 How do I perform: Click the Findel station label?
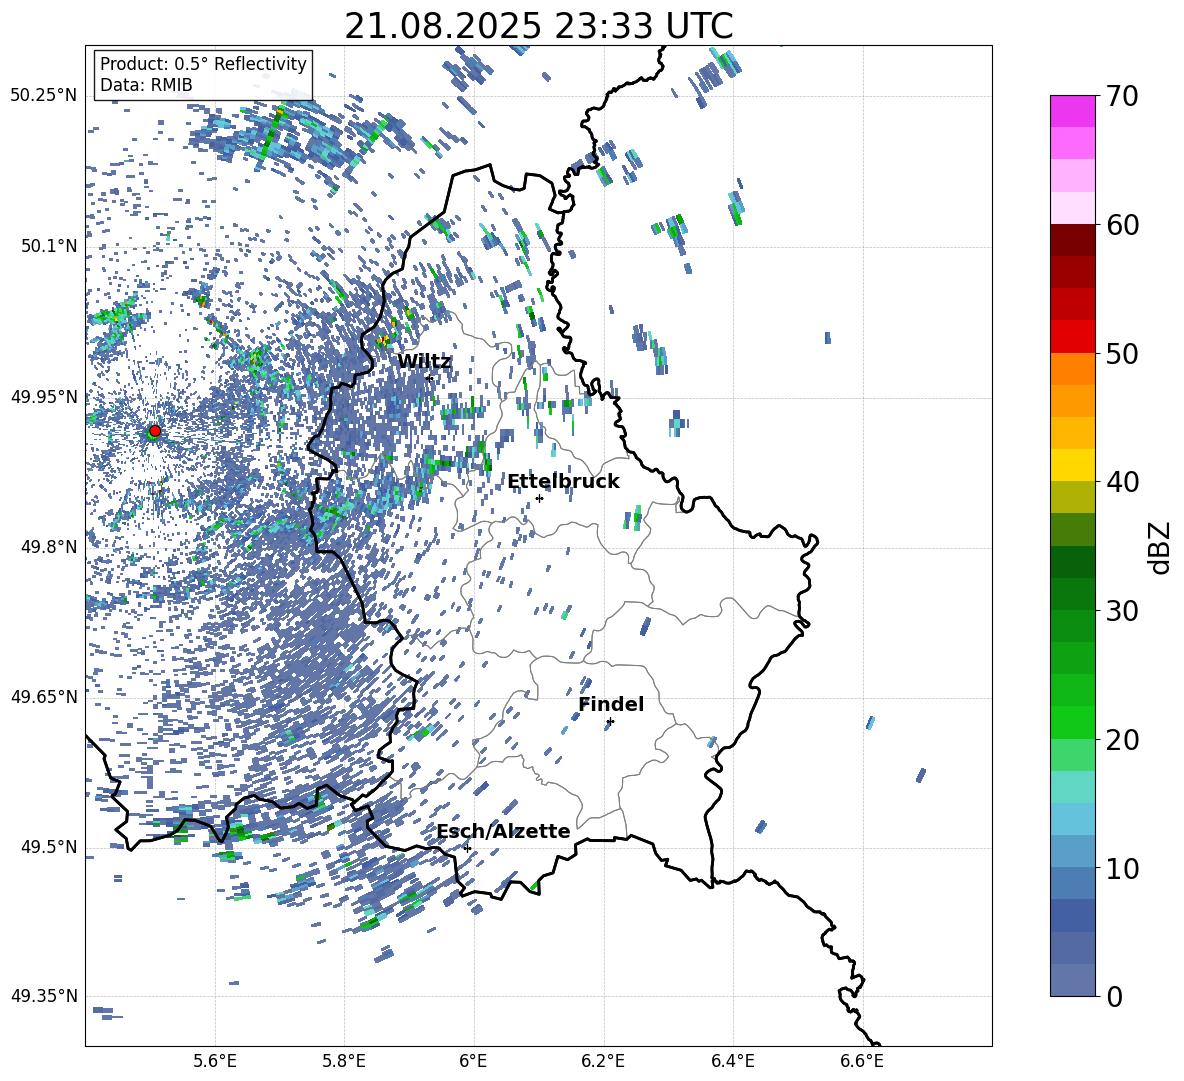click(611, 704)
